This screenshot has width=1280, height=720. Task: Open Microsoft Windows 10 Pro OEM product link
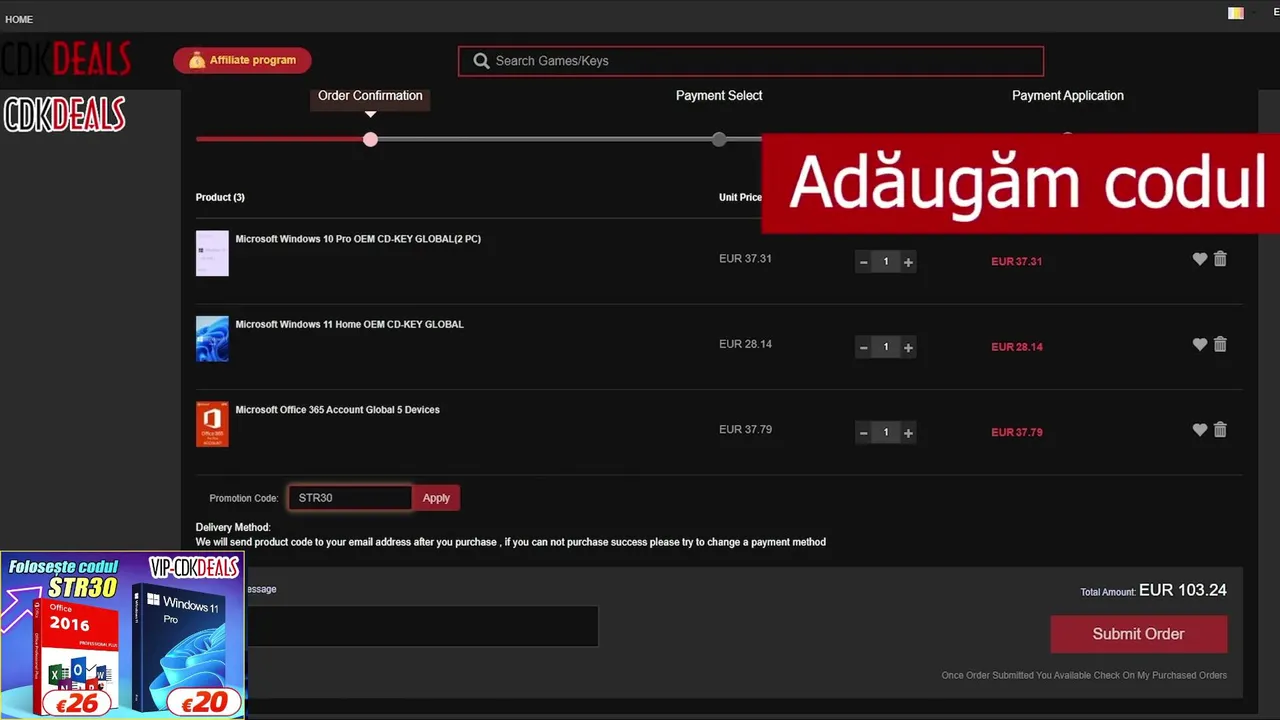358,239
